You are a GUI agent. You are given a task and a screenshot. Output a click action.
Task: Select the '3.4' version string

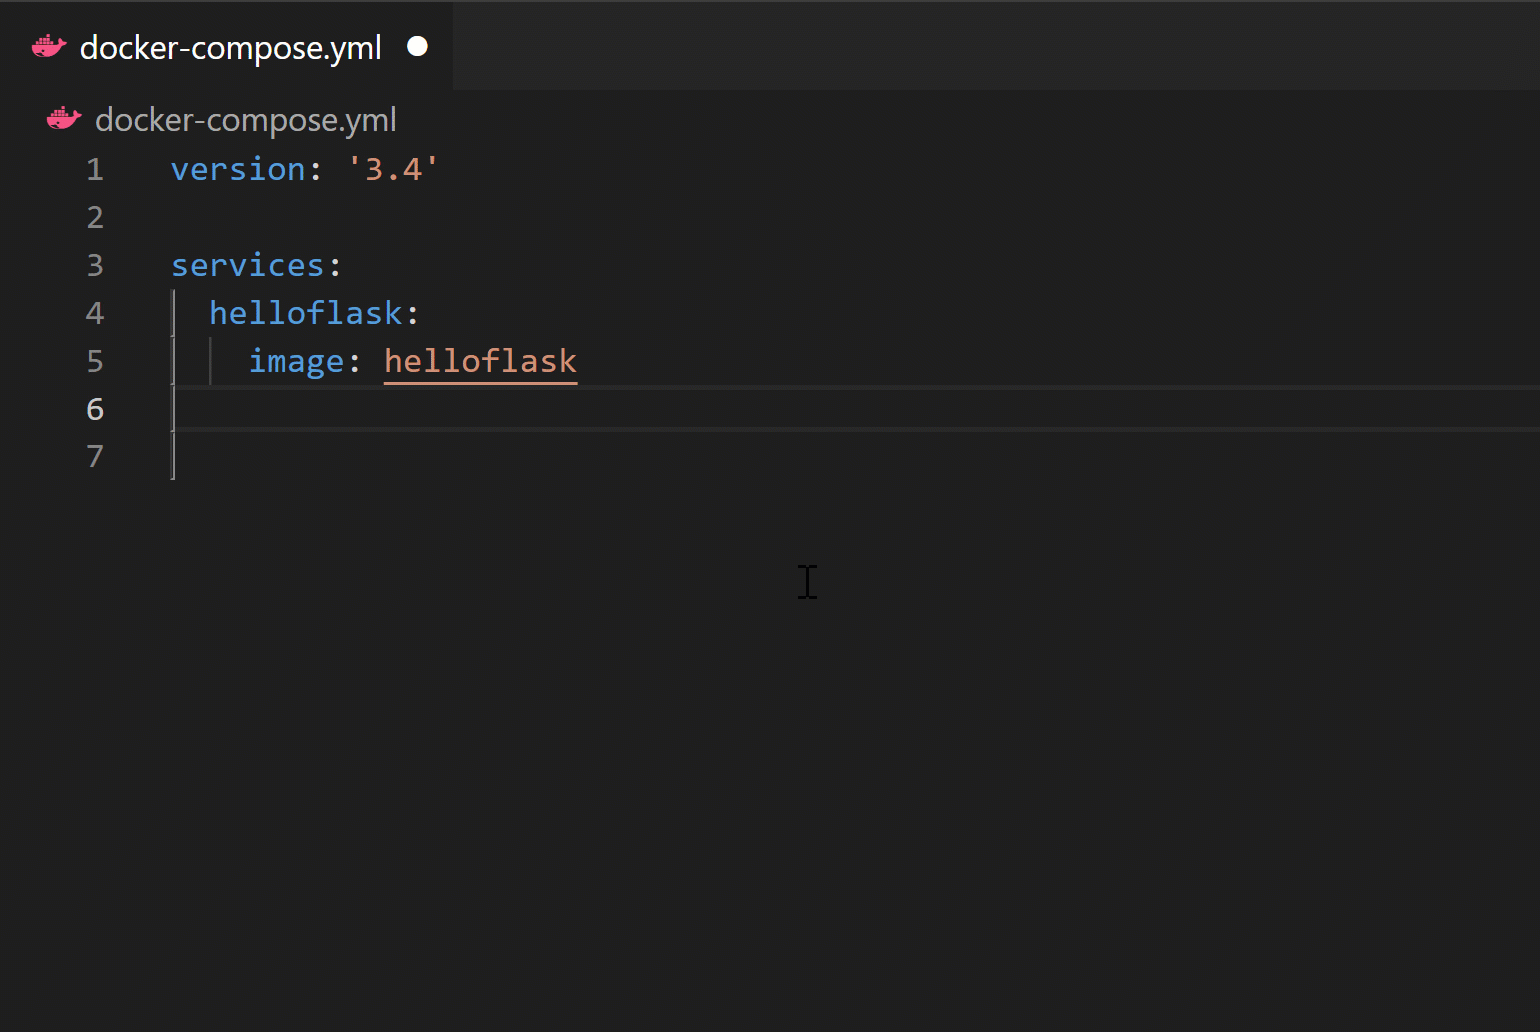tap(391, 169)
